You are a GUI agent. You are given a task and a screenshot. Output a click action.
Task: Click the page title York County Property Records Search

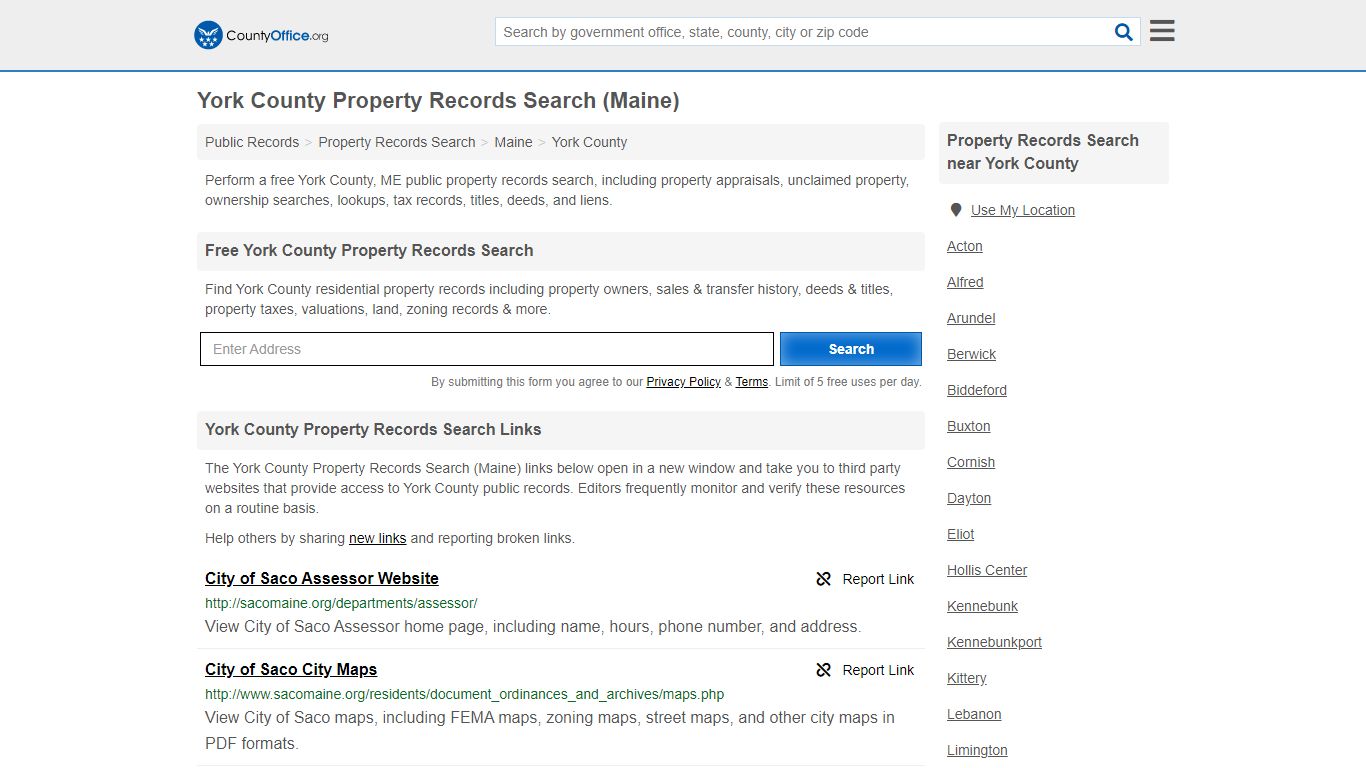(438, 100)
